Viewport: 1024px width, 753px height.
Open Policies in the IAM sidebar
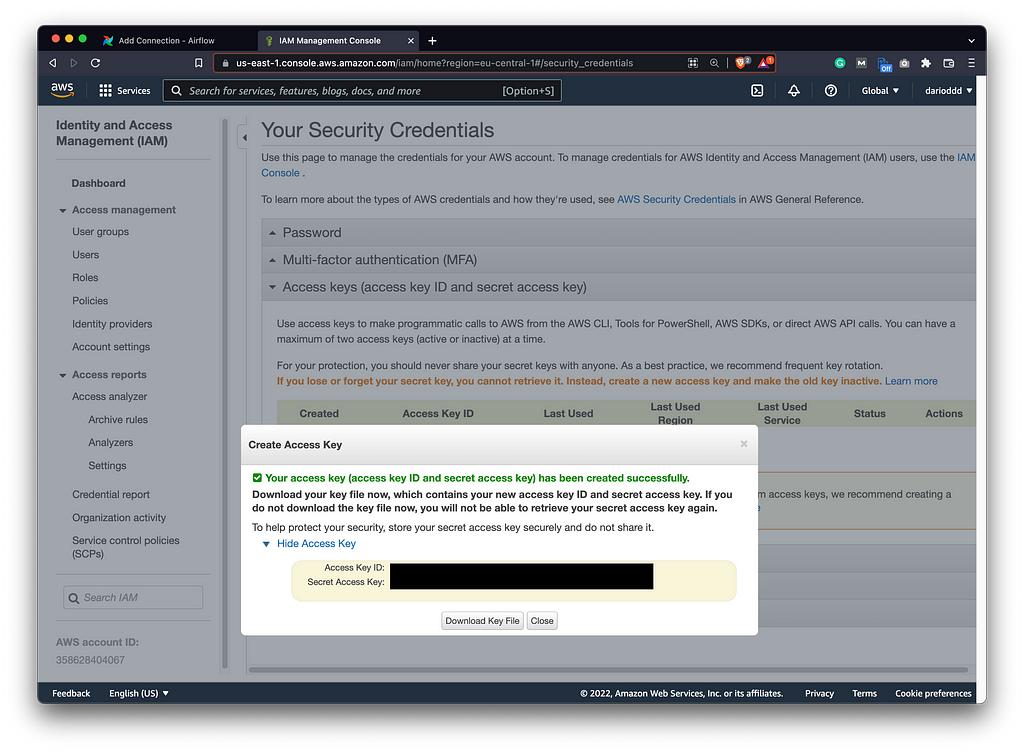(90, 300)
